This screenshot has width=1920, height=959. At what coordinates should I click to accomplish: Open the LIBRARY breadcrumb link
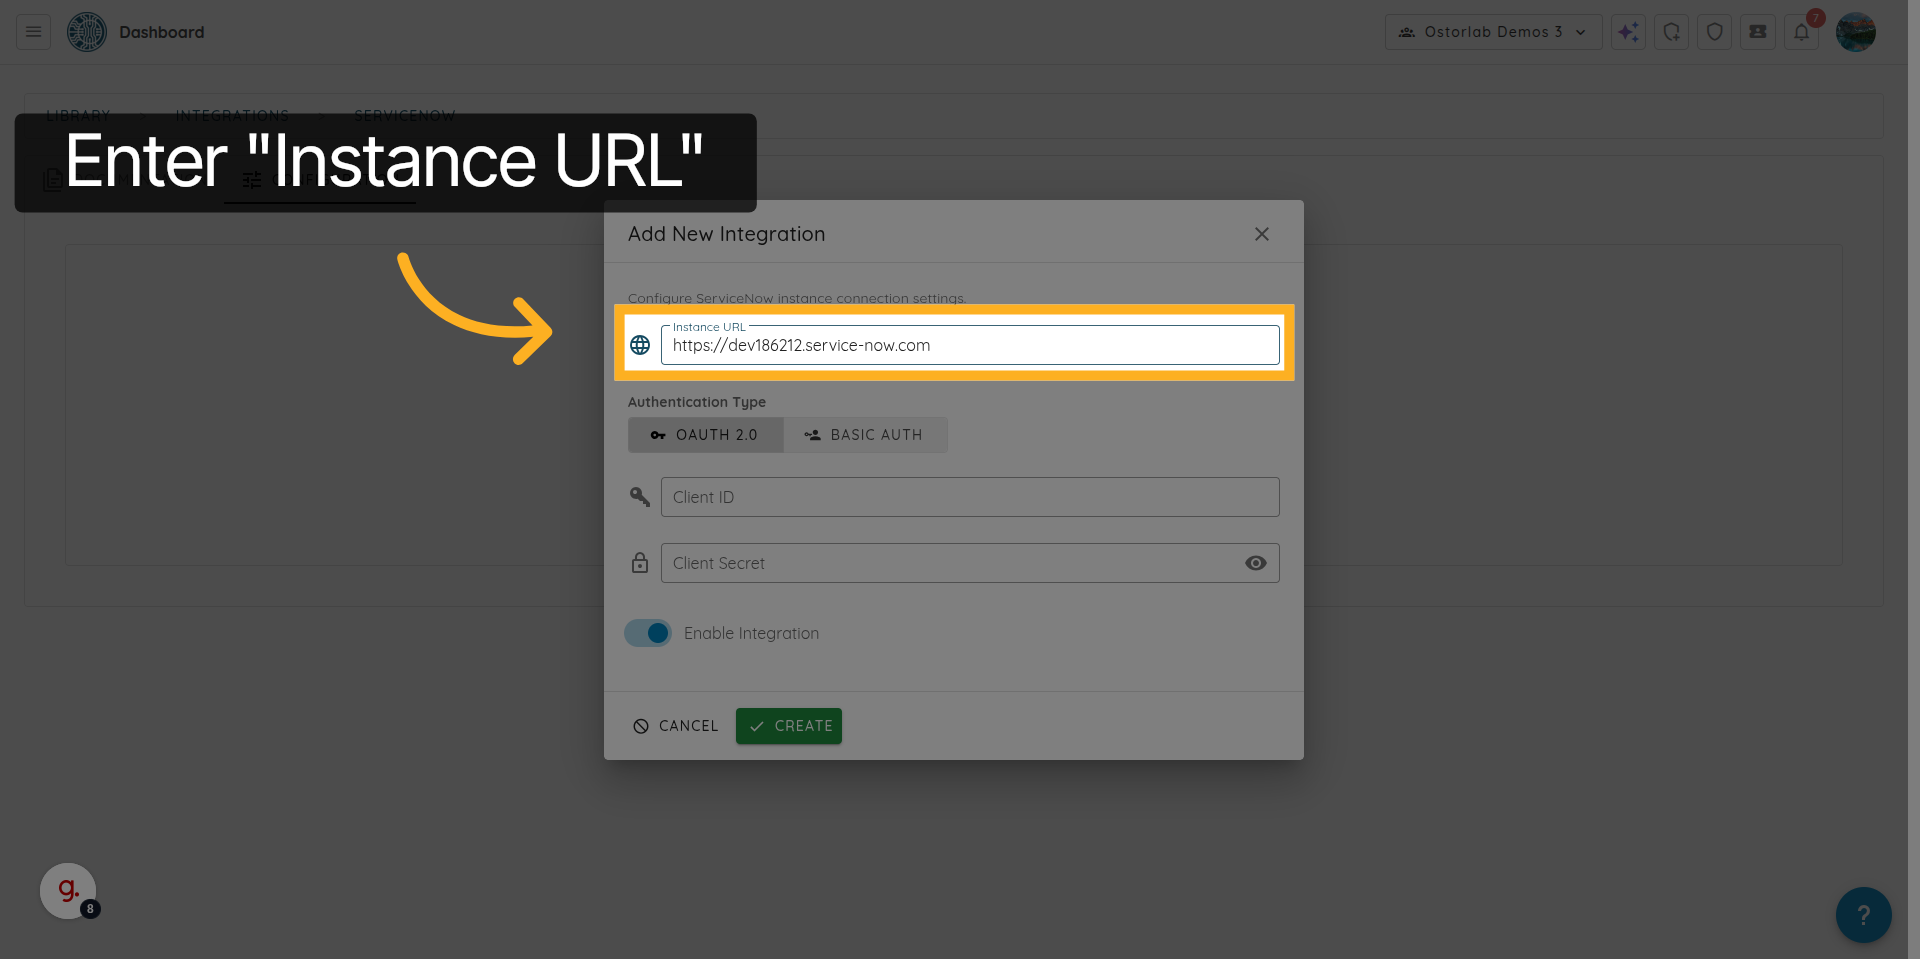tap(78, 115)
